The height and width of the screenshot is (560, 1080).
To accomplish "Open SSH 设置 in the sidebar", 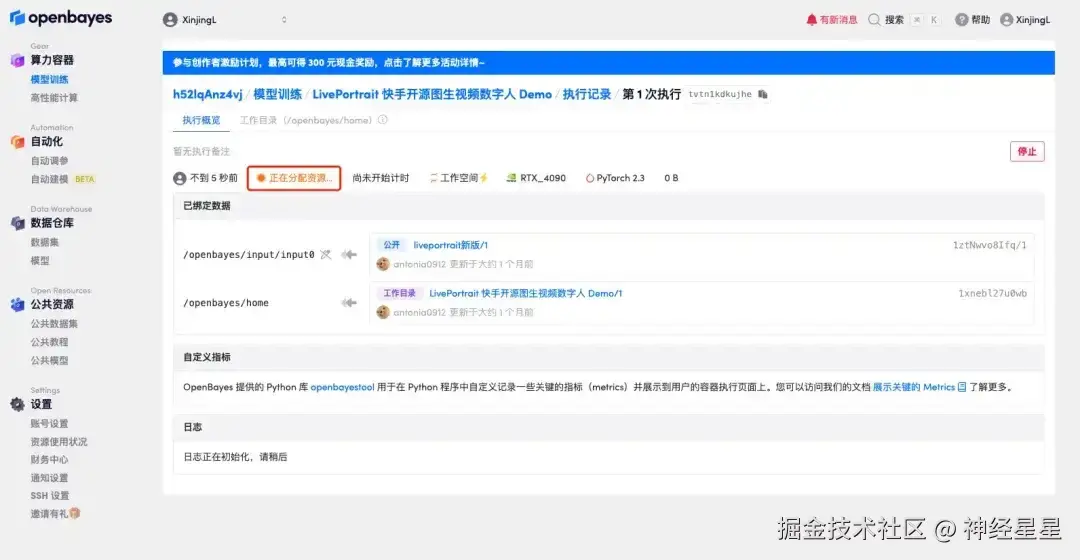I will 50,495.
